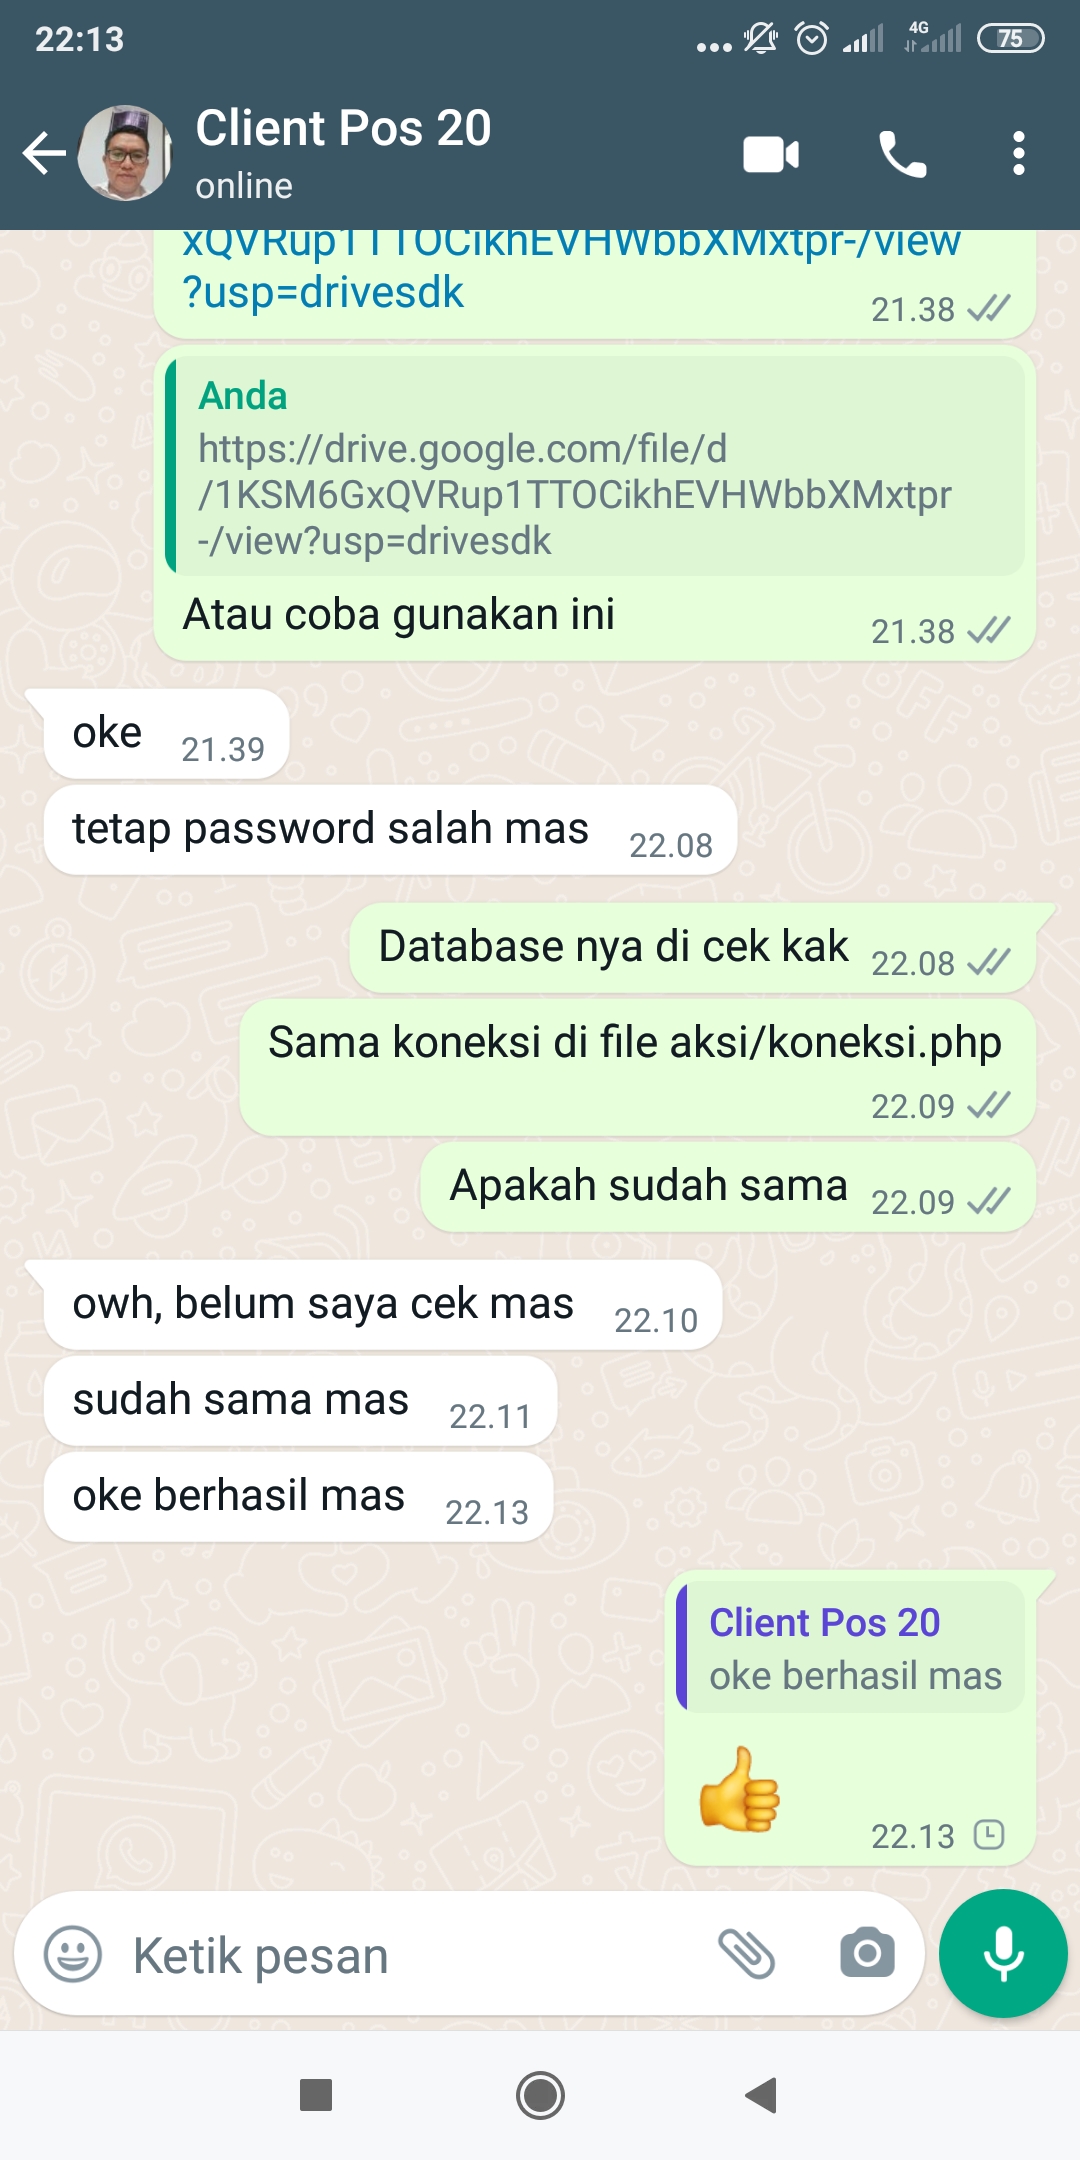Screen dimensions: 1080x2160
Task: Tap the Android back triangle button
Action: click(x=762, y=2094)
